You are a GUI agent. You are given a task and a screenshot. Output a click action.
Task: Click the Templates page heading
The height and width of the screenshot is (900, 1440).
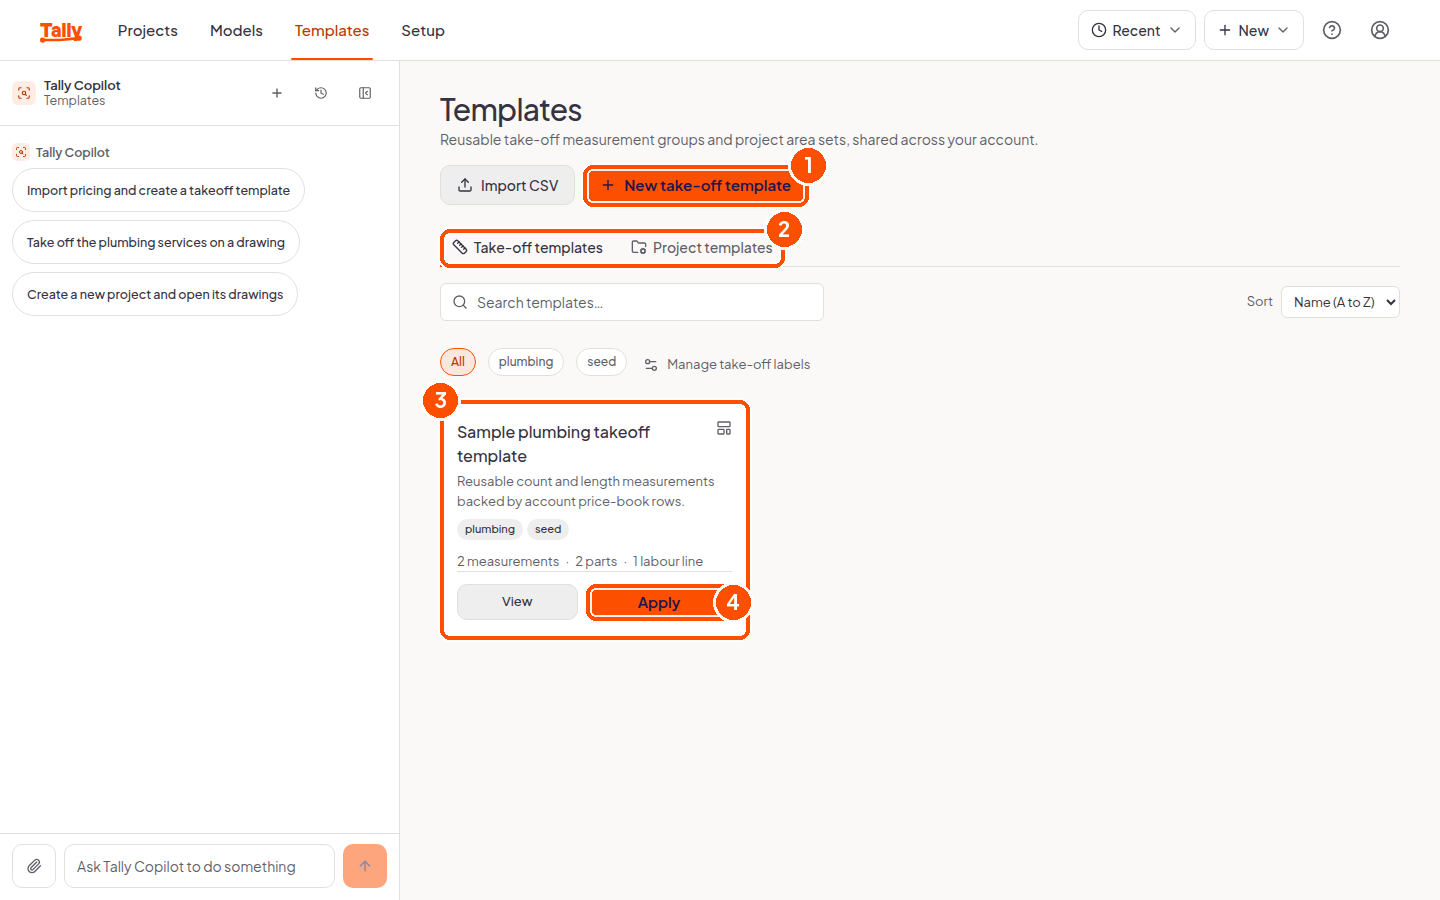pyautogui.click(x=511, y=110)
